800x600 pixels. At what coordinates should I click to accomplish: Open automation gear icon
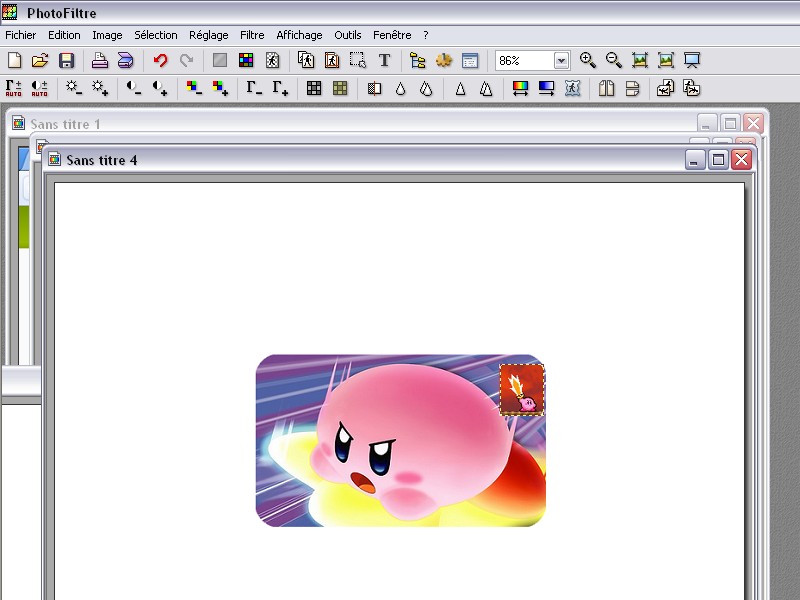click(x=444, y=60)
